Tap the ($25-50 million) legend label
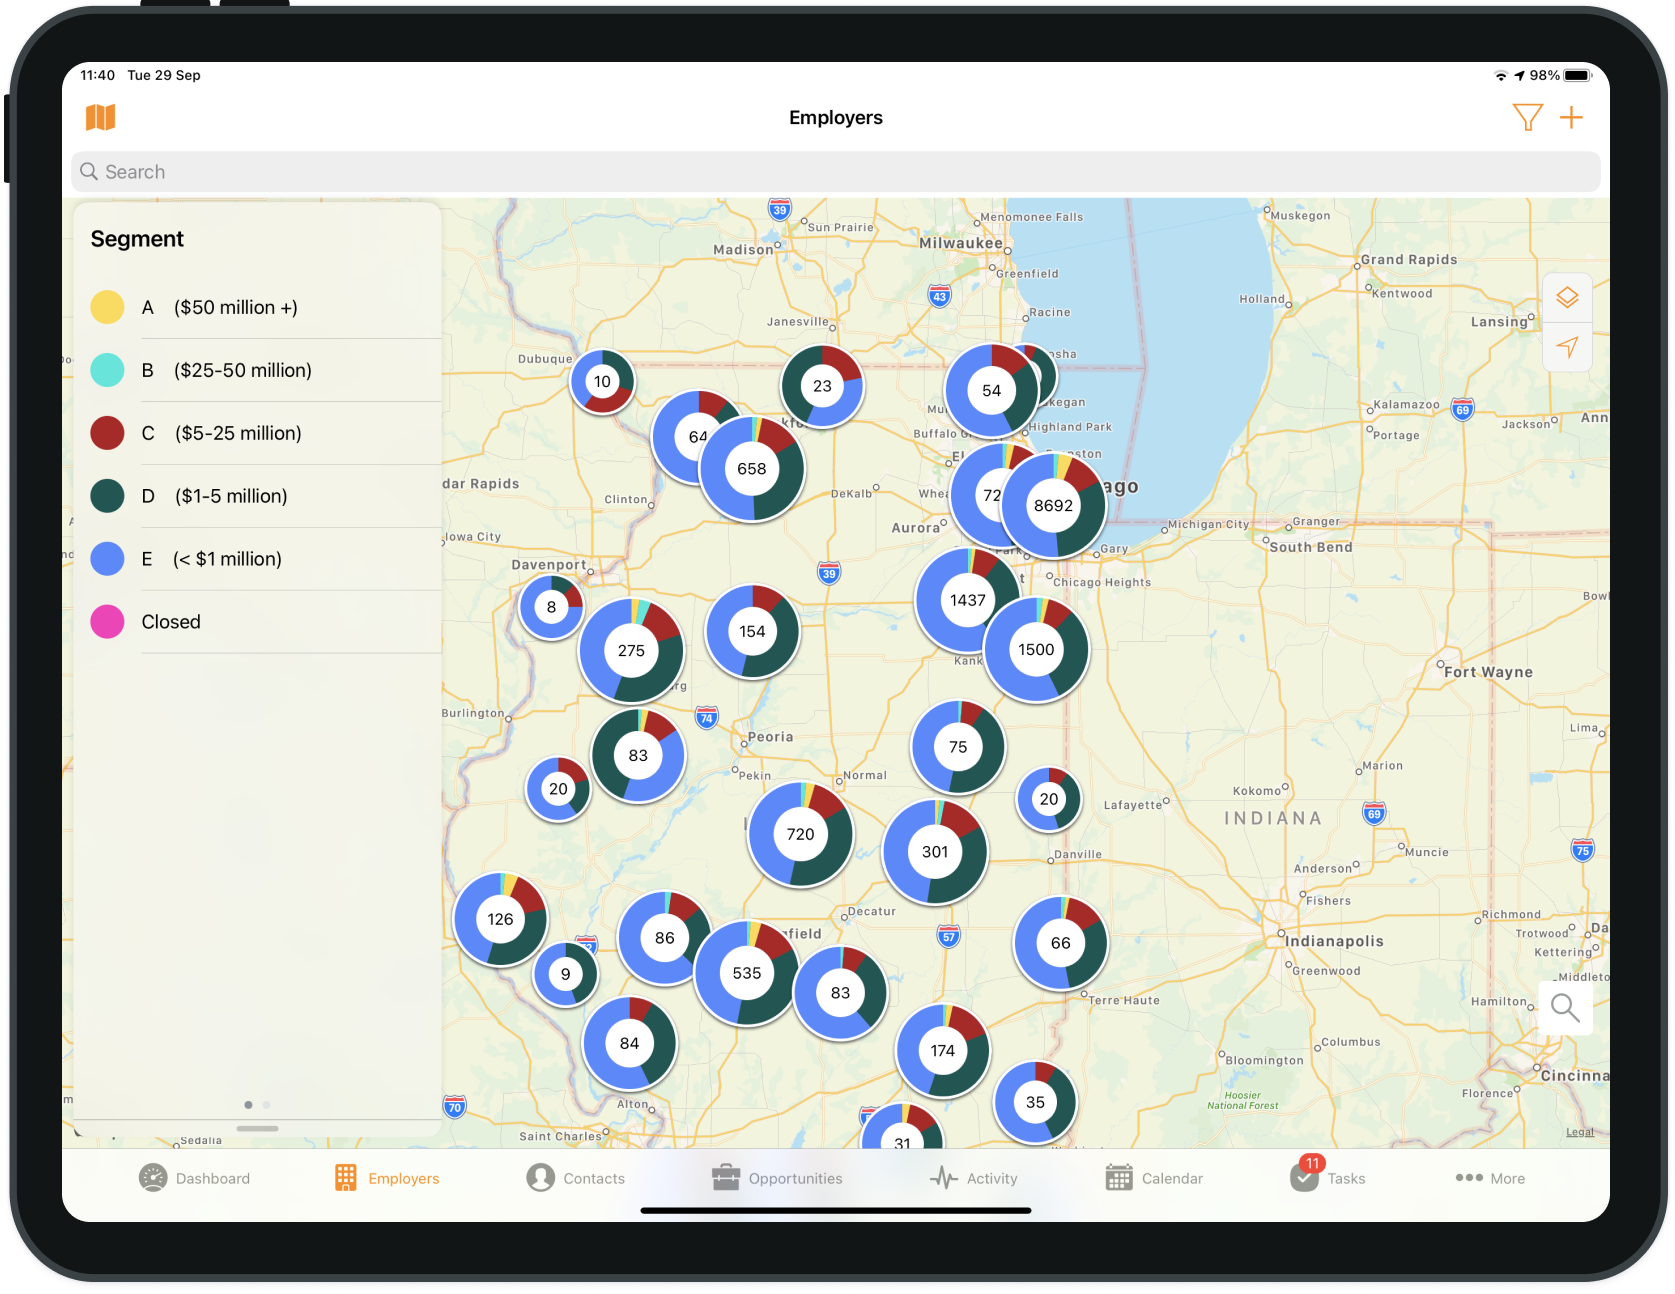This screenshot has height=1294, width=1675. pos(243,370)
